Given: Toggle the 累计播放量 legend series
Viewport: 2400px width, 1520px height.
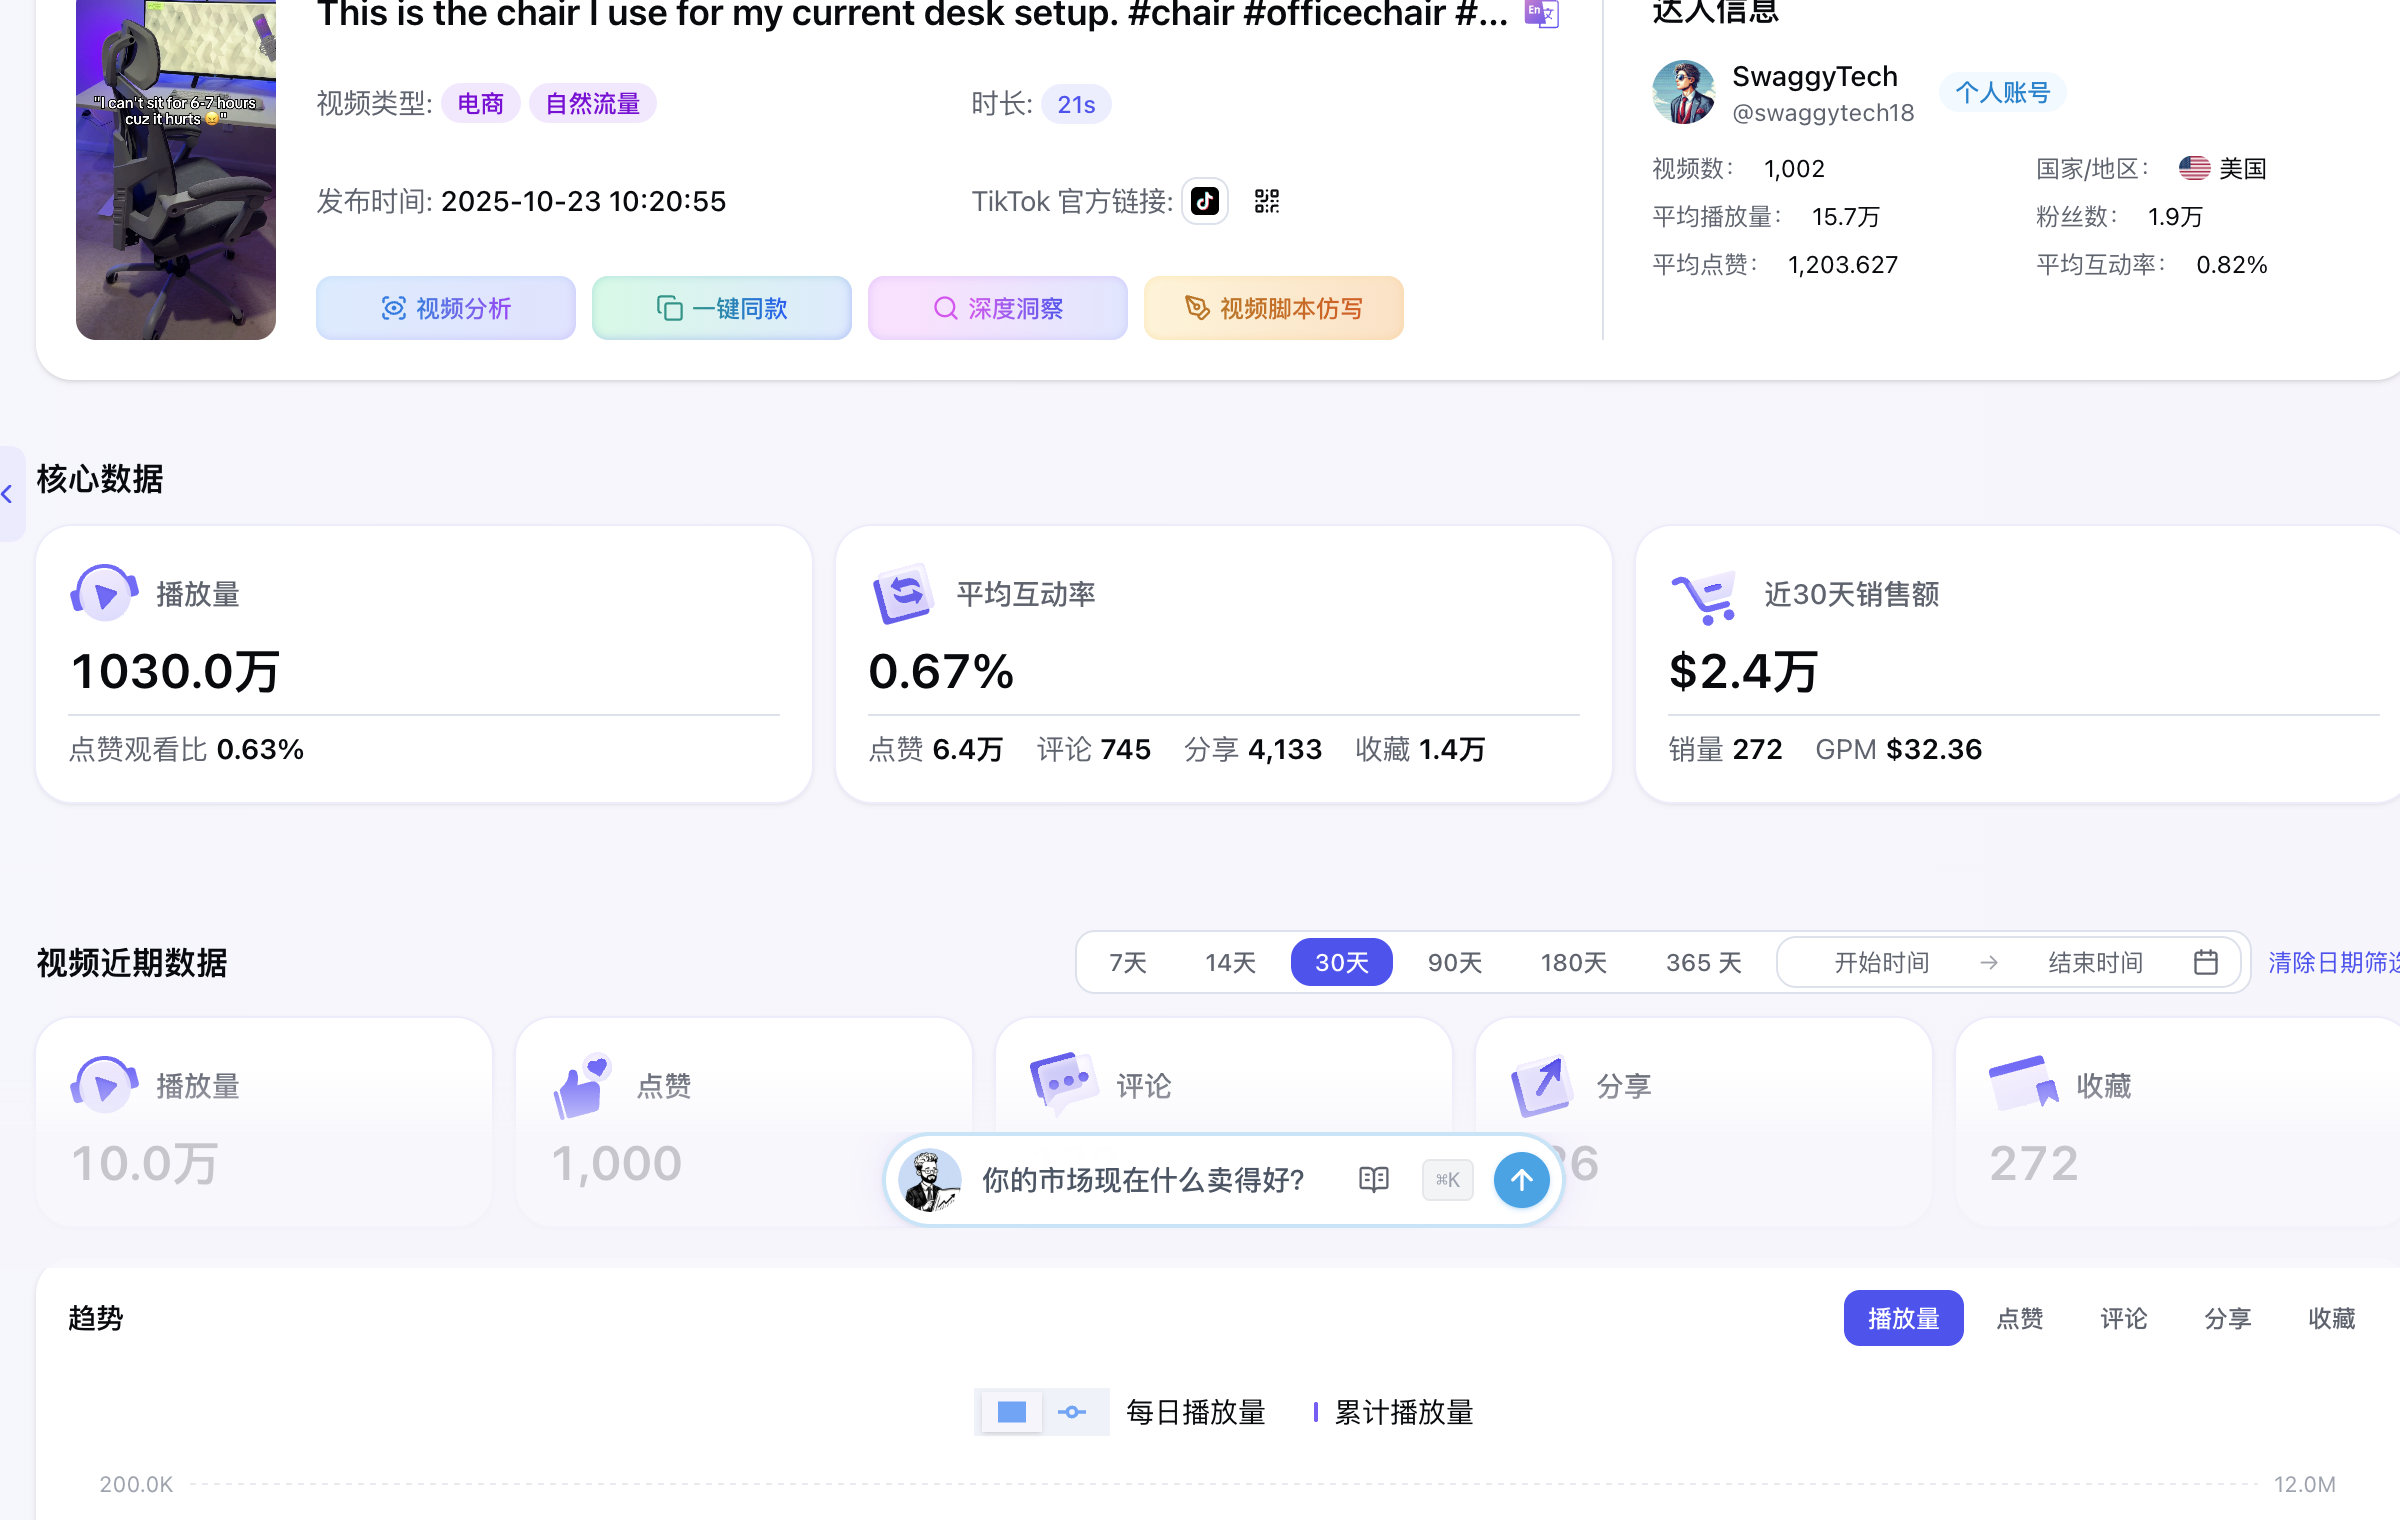Looking at the screenshot, I should point(1393,1412).
